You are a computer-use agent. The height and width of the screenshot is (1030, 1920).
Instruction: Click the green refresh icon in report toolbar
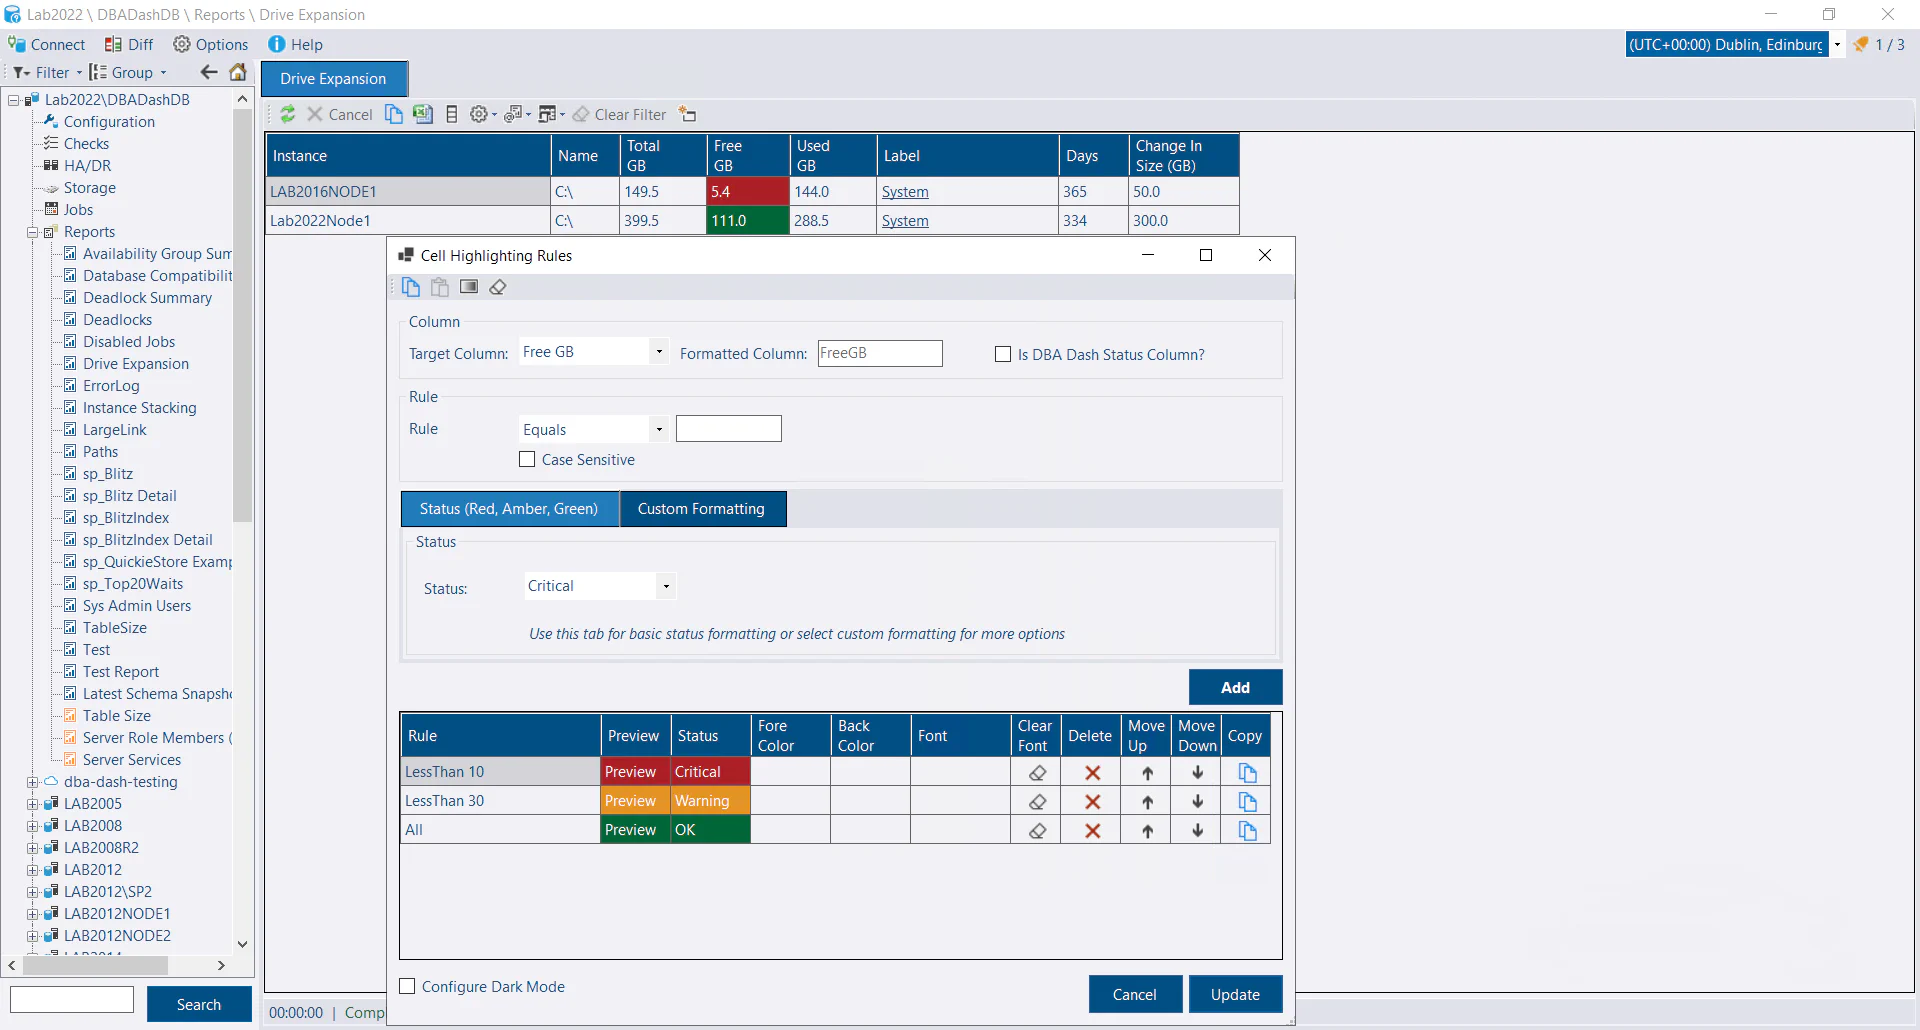(287, 114)
